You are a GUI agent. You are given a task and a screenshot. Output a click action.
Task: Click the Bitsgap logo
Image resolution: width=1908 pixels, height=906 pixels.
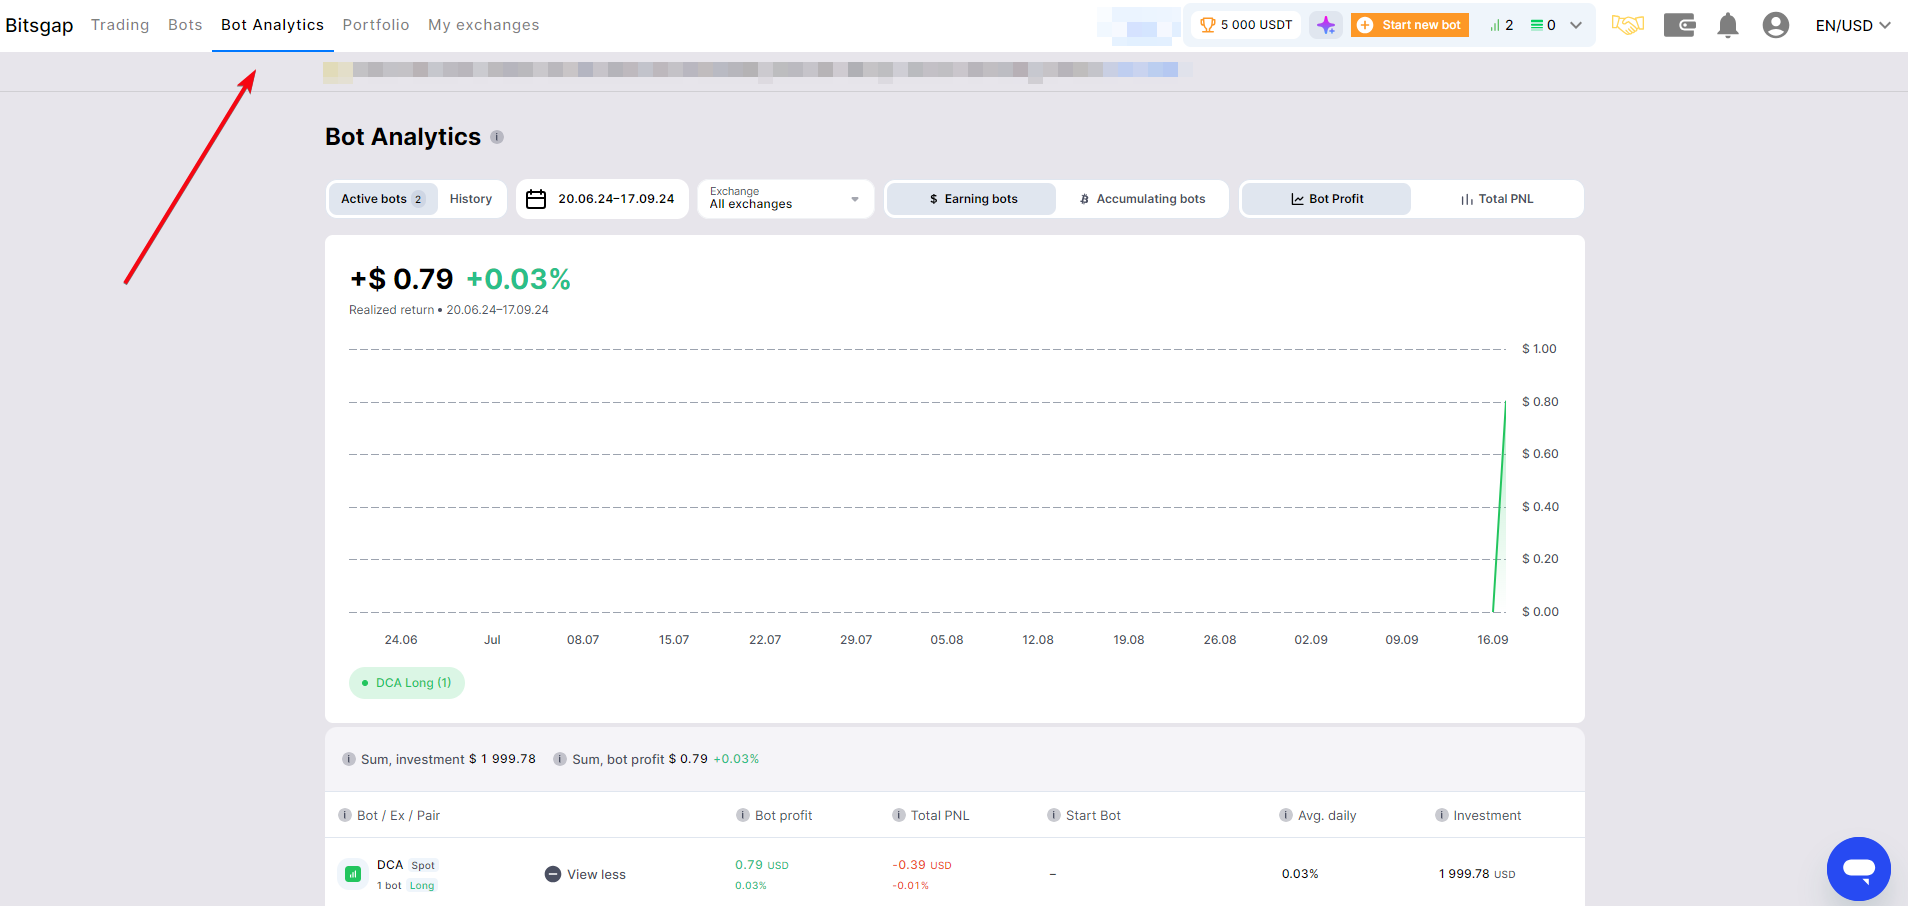pyautogui.click(x=39, y=25)
